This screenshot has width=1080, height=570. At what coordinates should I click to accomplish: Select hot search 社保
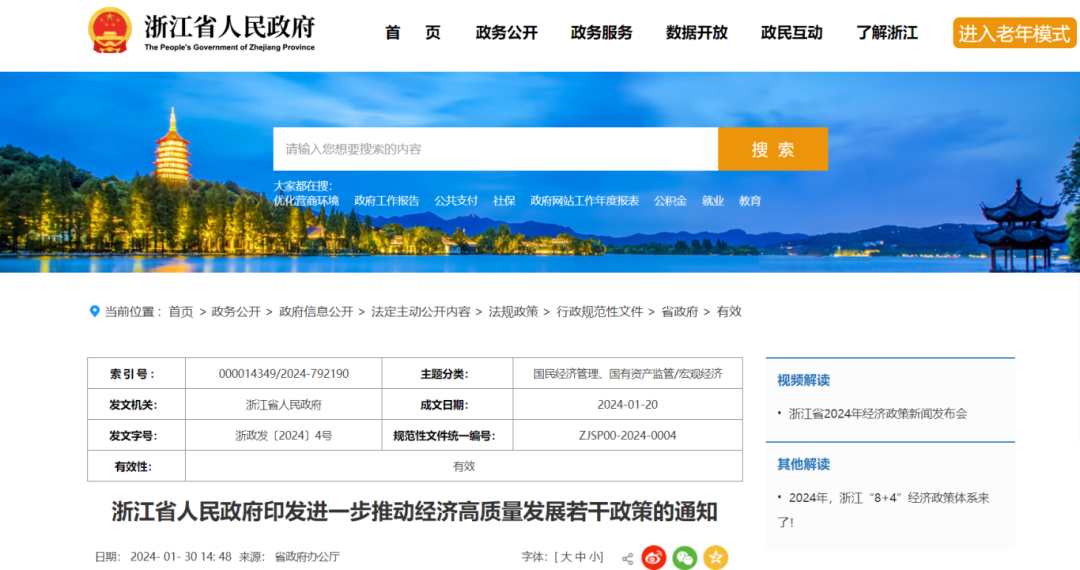click(504, 200)
